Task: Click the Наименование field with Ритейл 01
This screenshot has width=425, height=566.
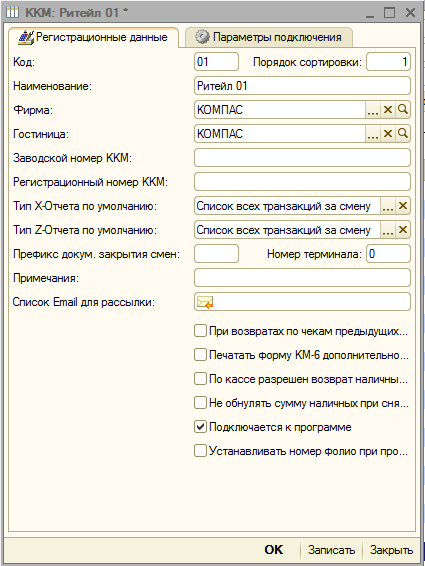Action: [302, 86]
